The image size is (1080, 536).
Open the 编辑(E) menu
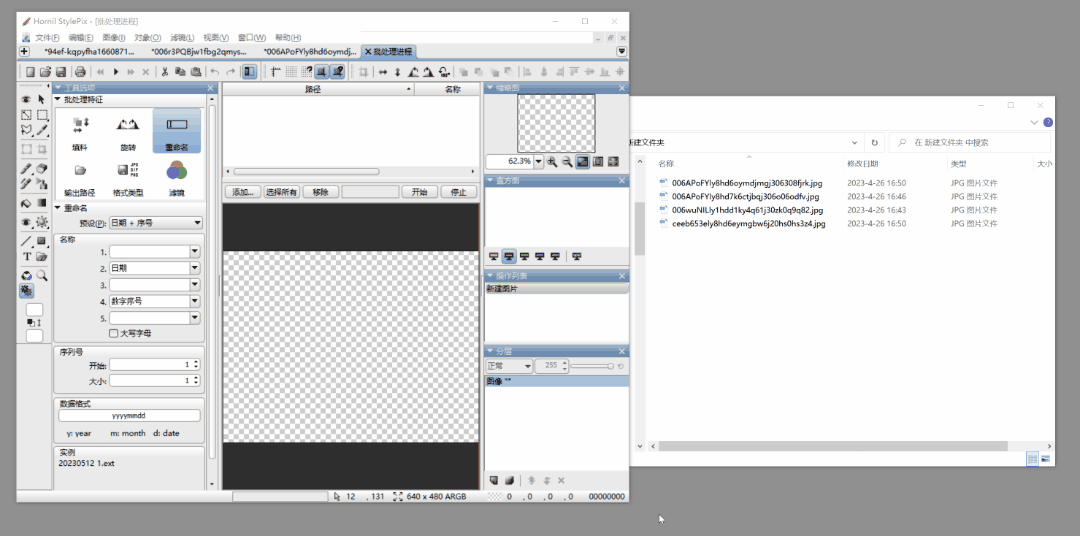pyautogui.click(x=81, y=37)
